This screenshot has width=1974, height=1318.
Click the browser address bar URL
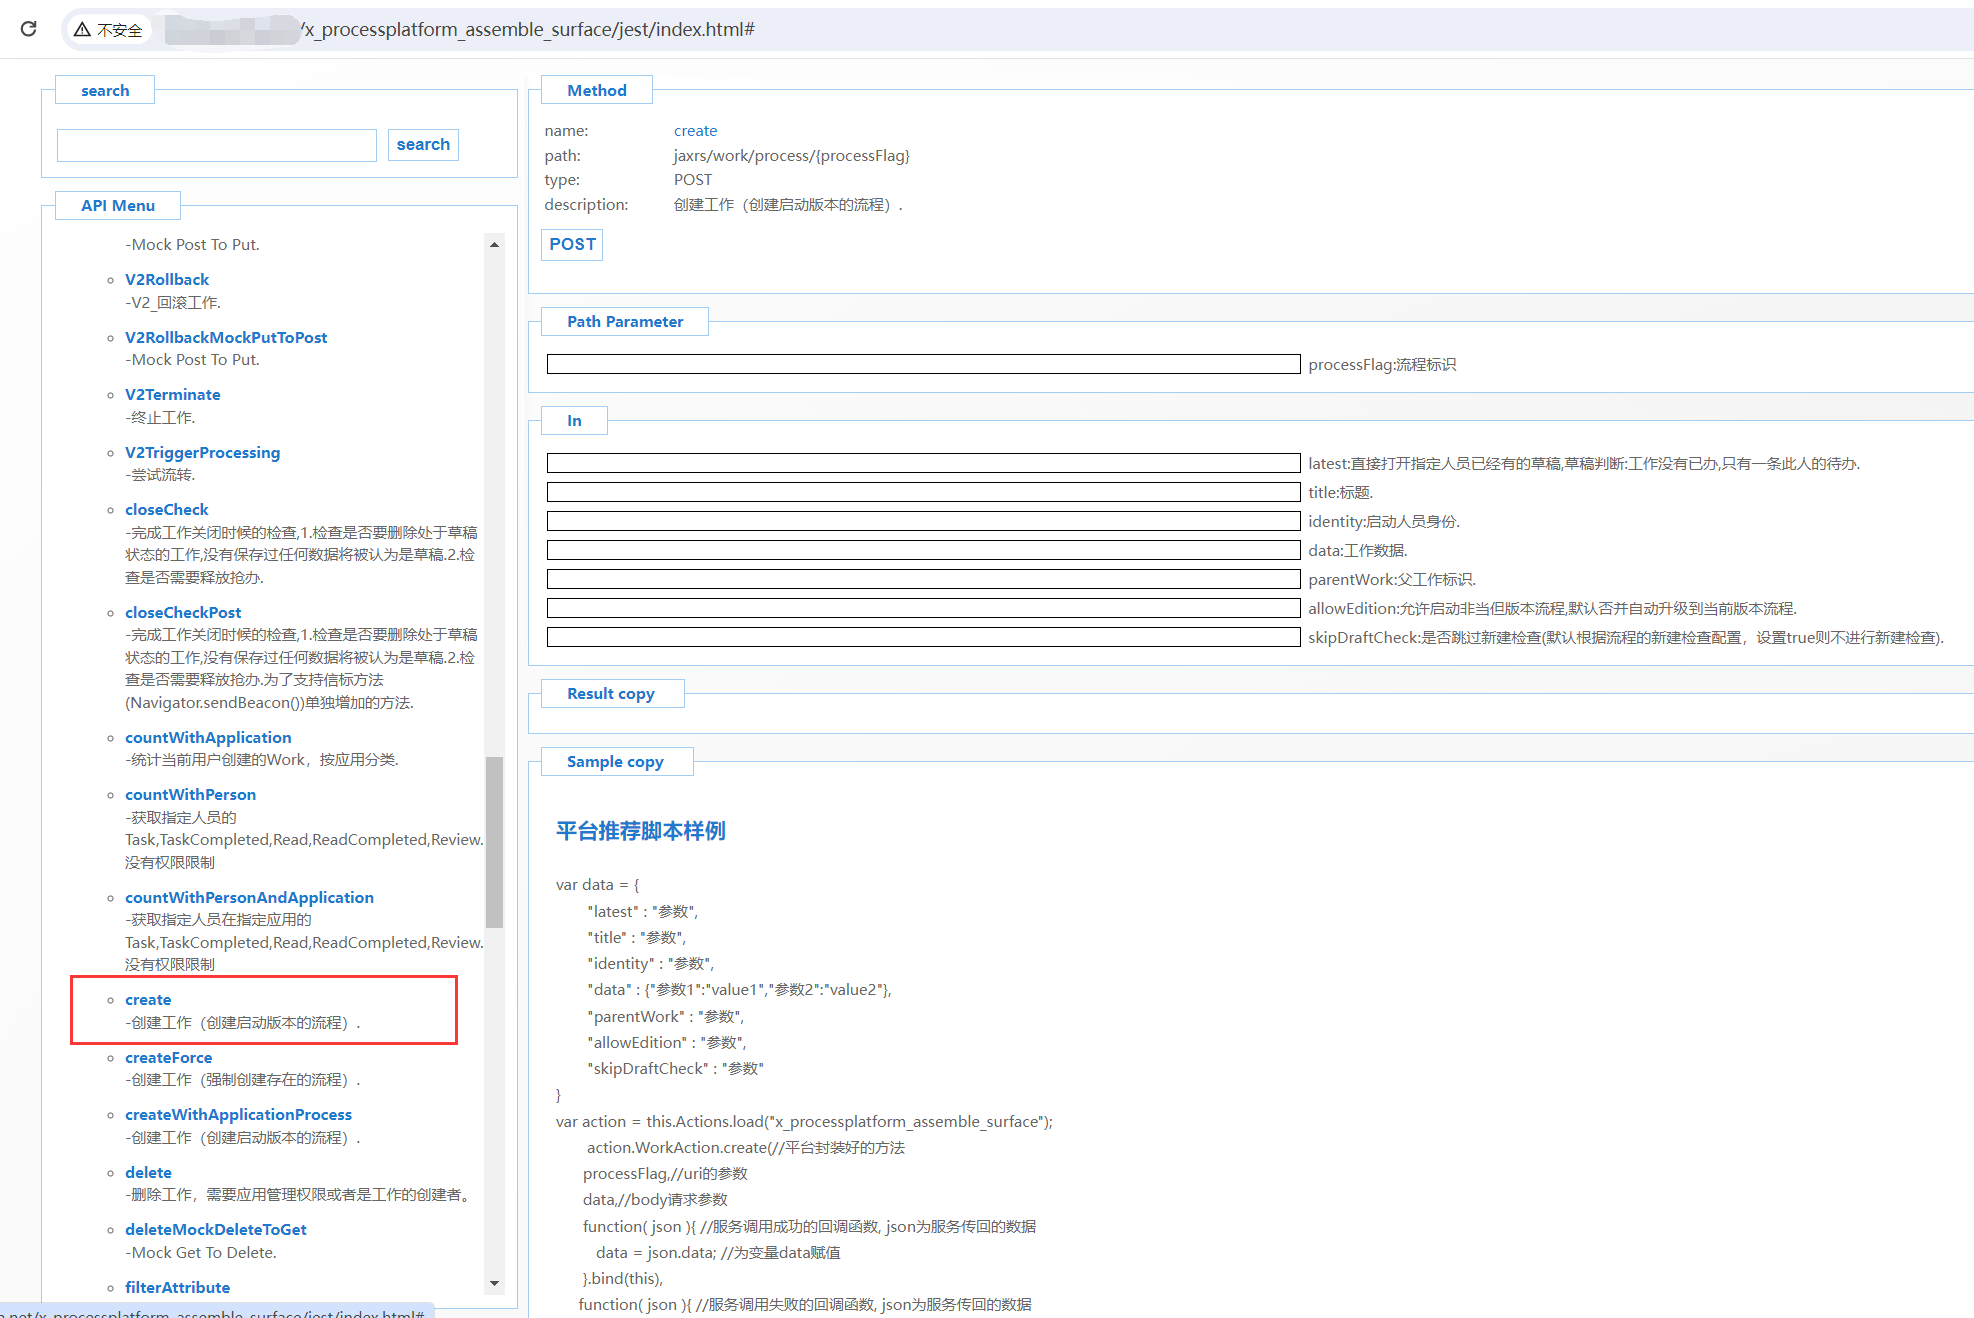(530, 30)
